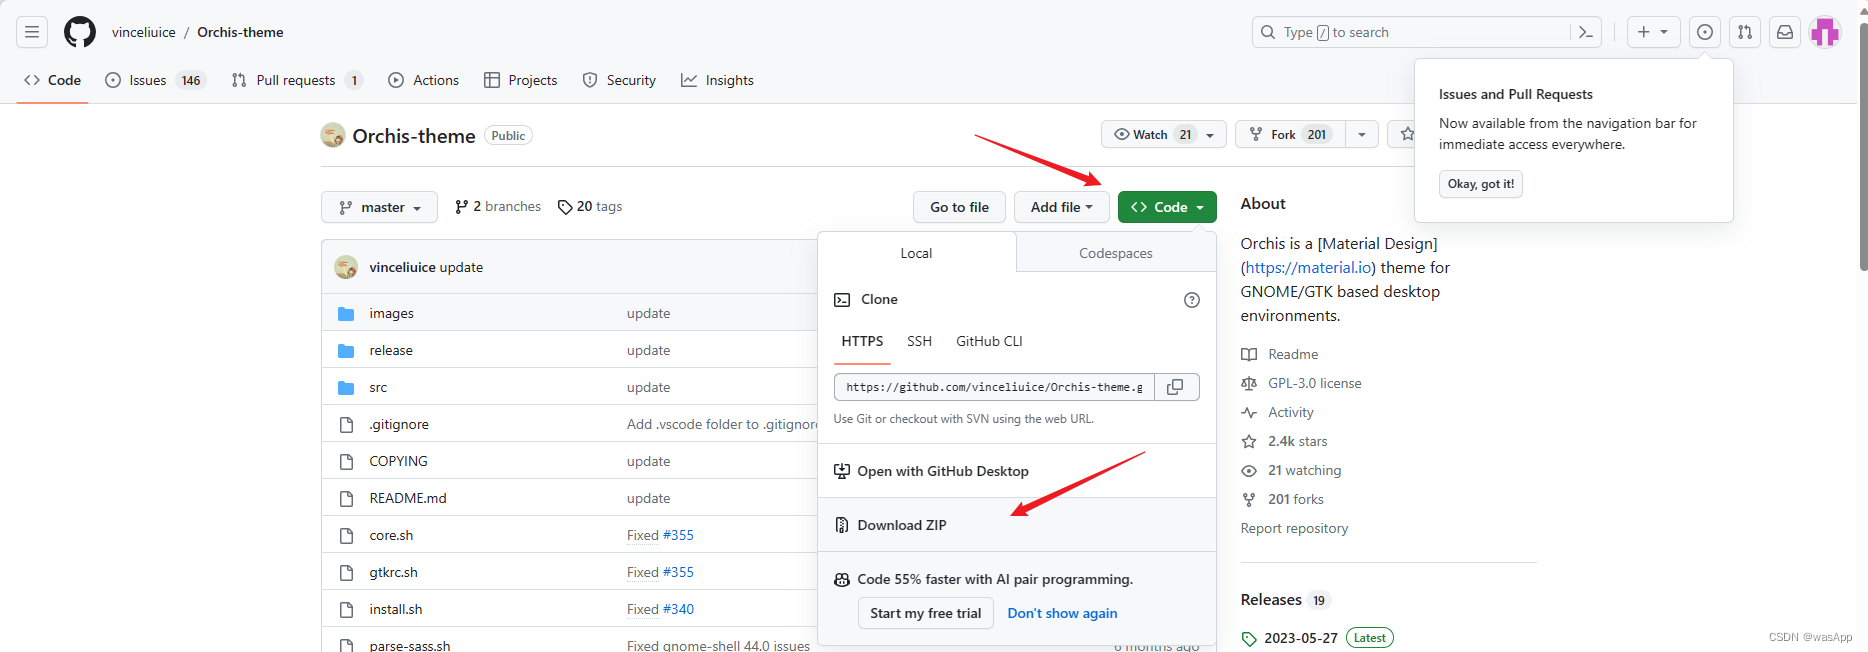Click Start my free trial button
1868x652 pixels.
(x=925, y=613)
